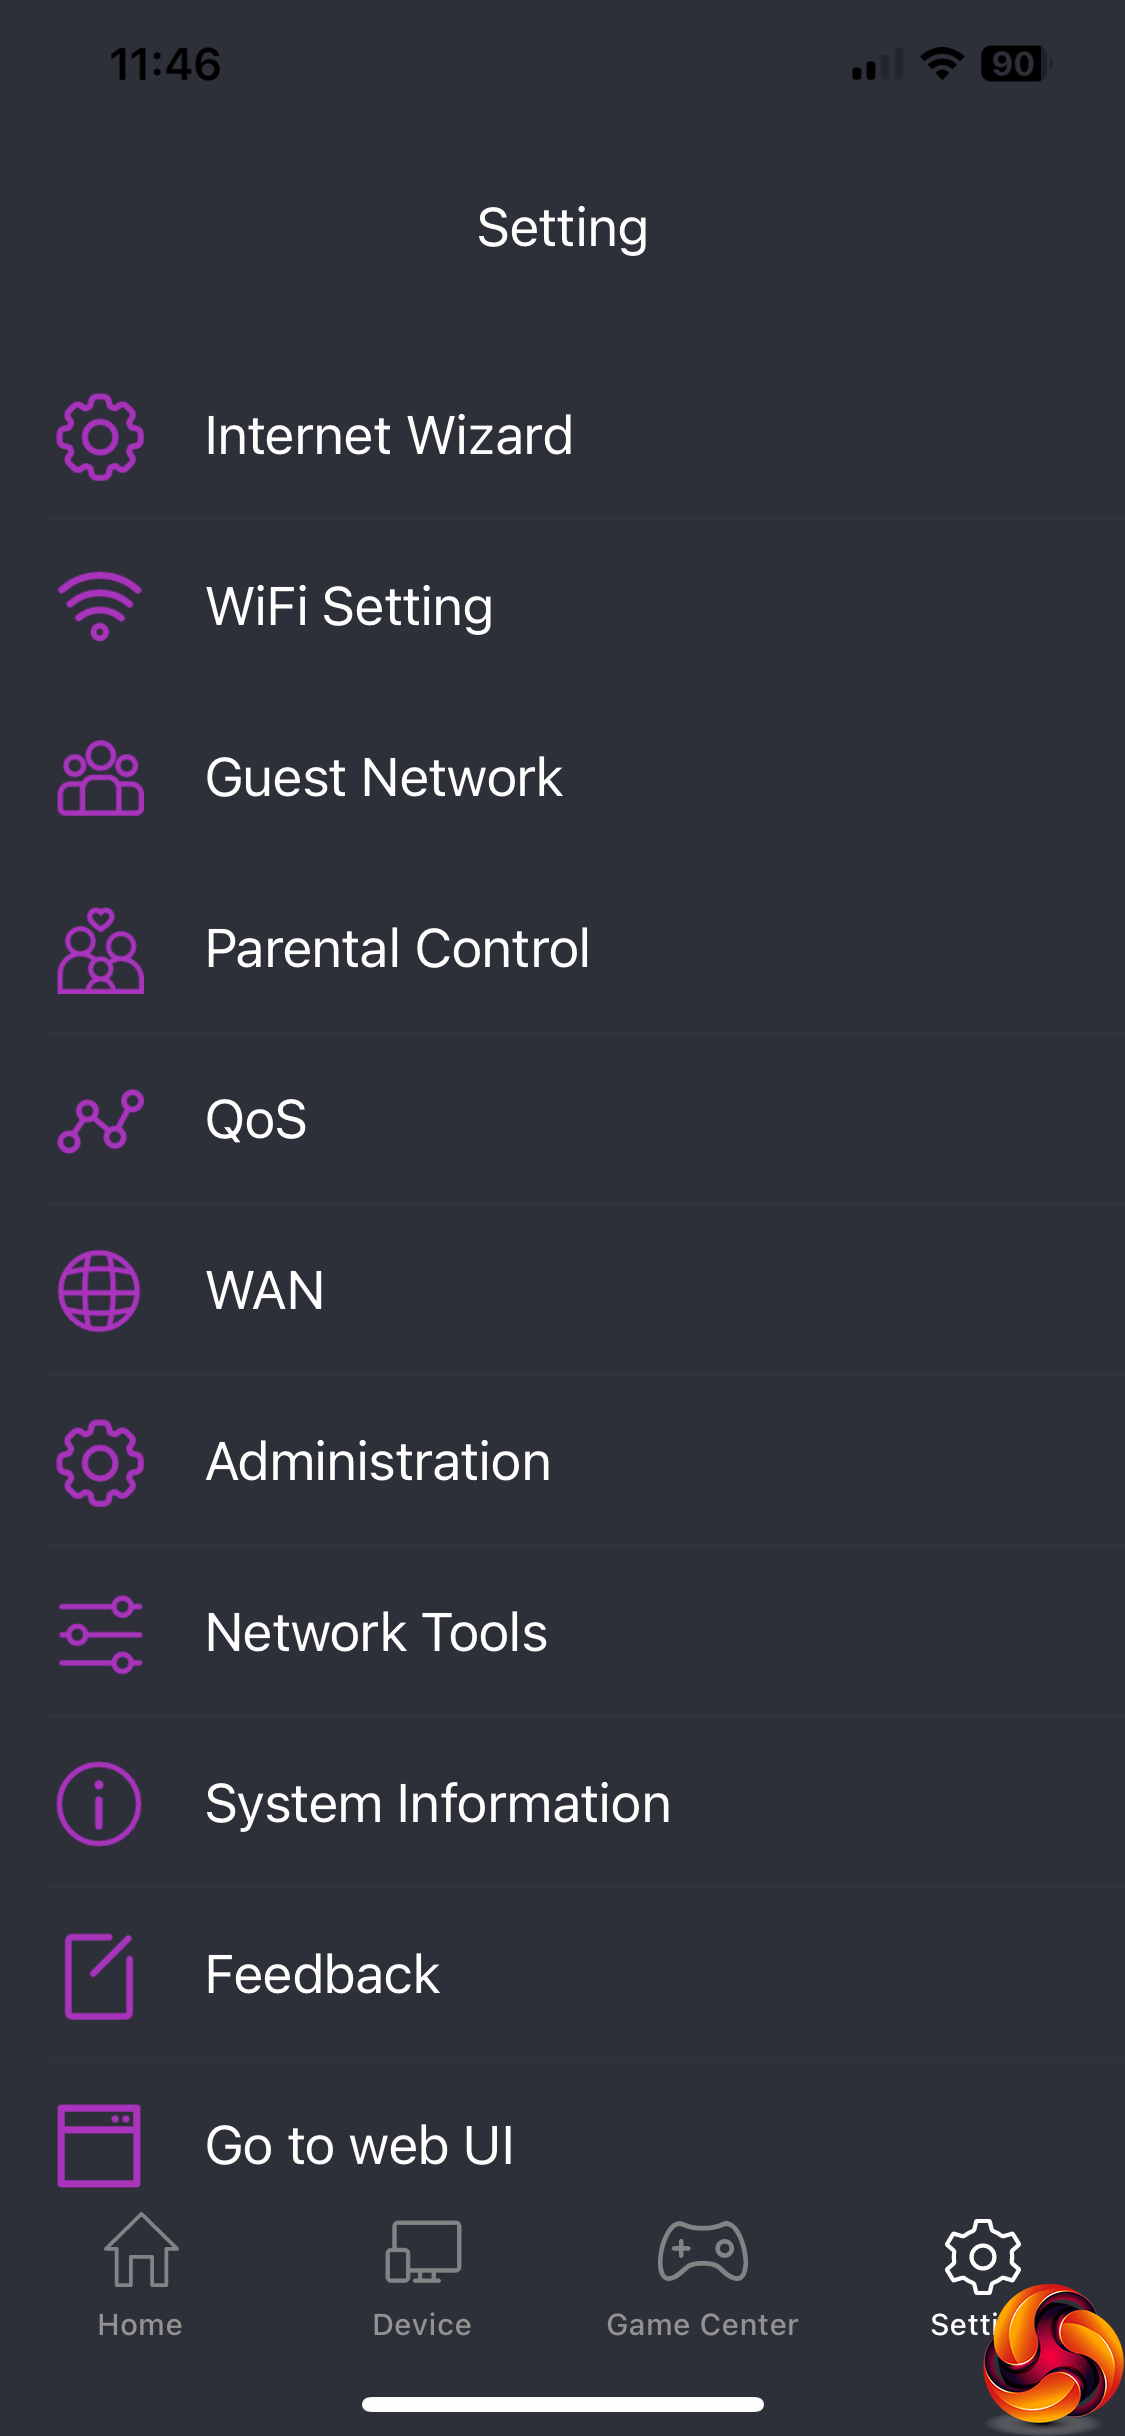
Task: Tap the Go to web UI window icon
Action: [100, 2145]
